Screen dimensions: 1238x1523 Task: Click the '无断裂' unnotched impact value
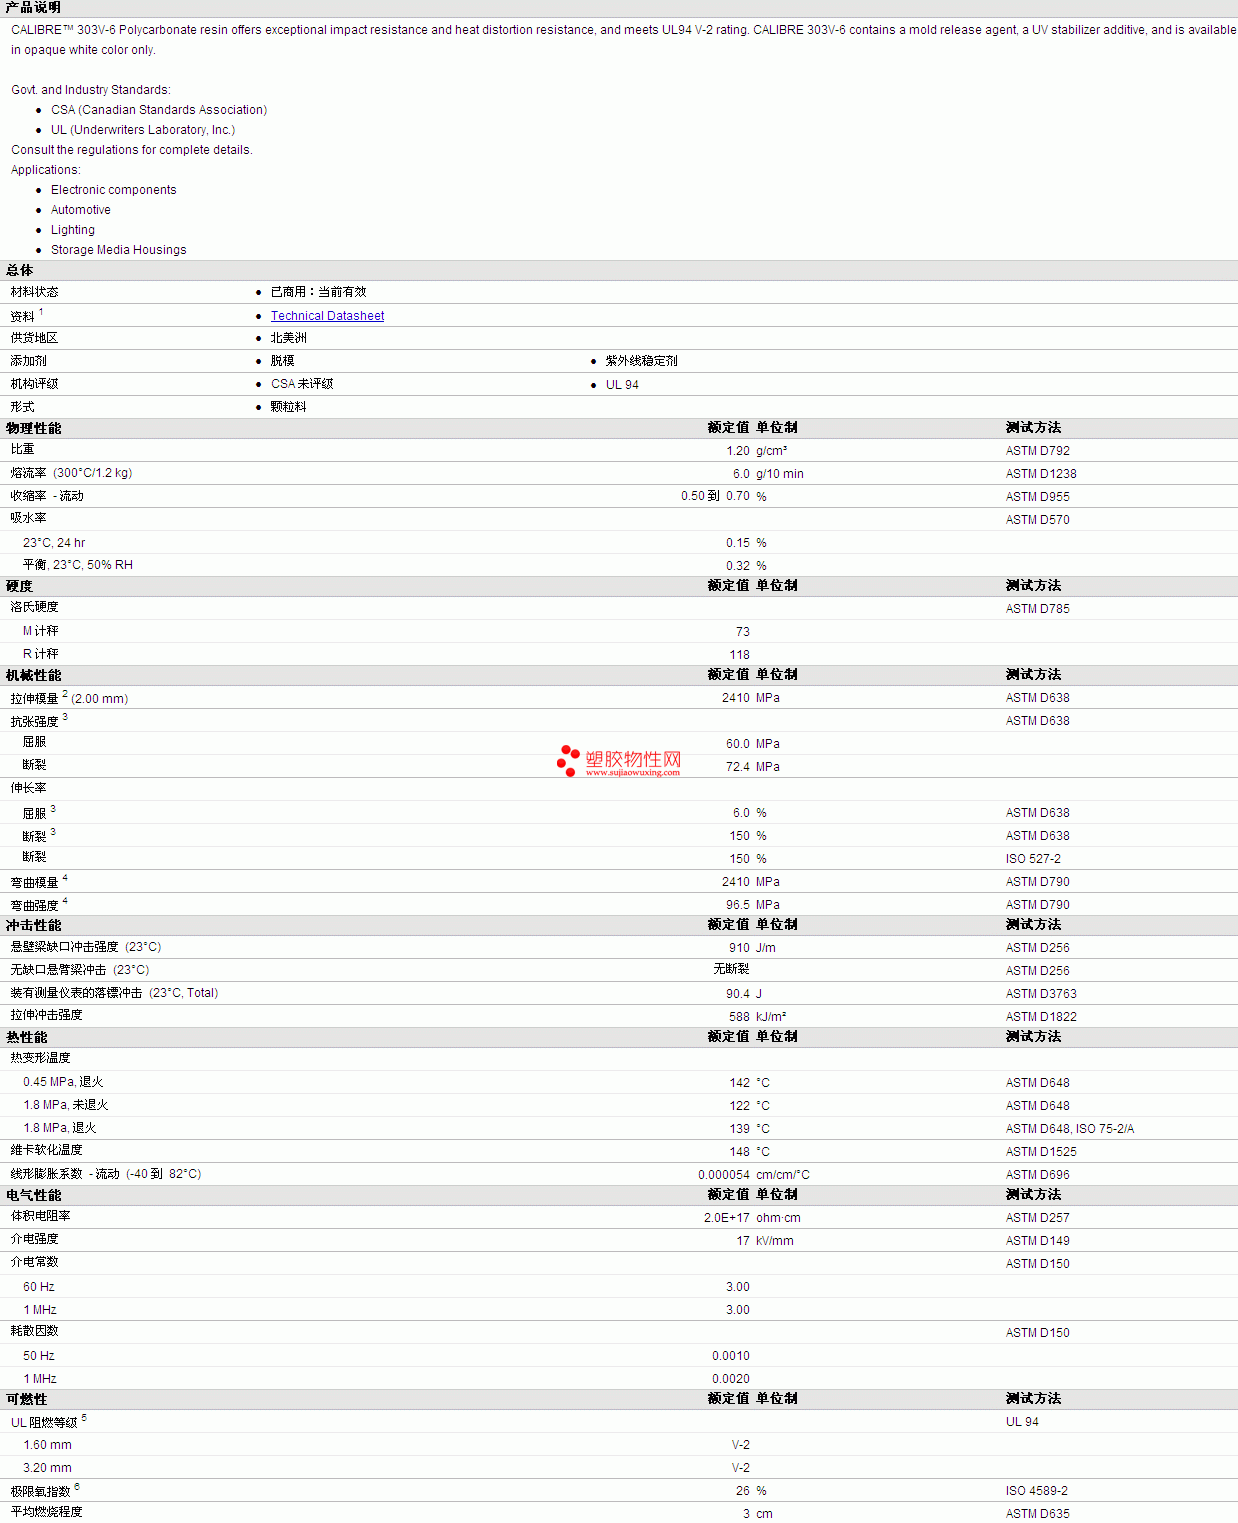coord(731,969)
